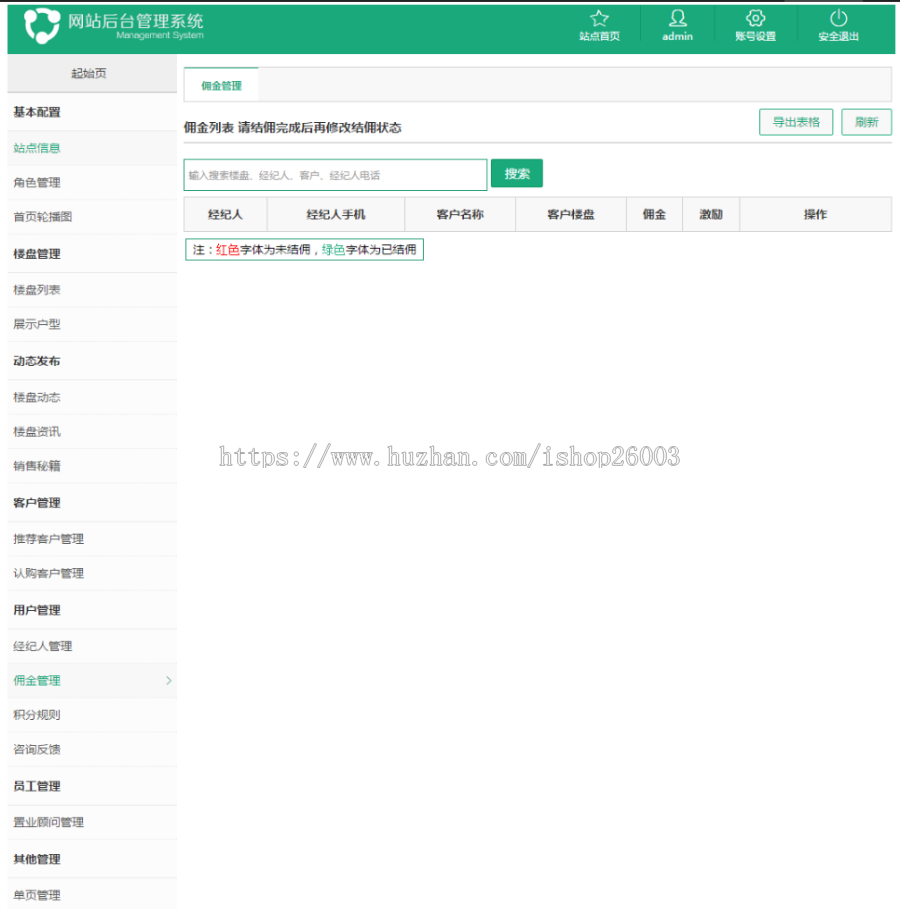The width and height of the screenshot is (900, 909).
Task: Click the 导出表格 button
Action: (795, 121)
